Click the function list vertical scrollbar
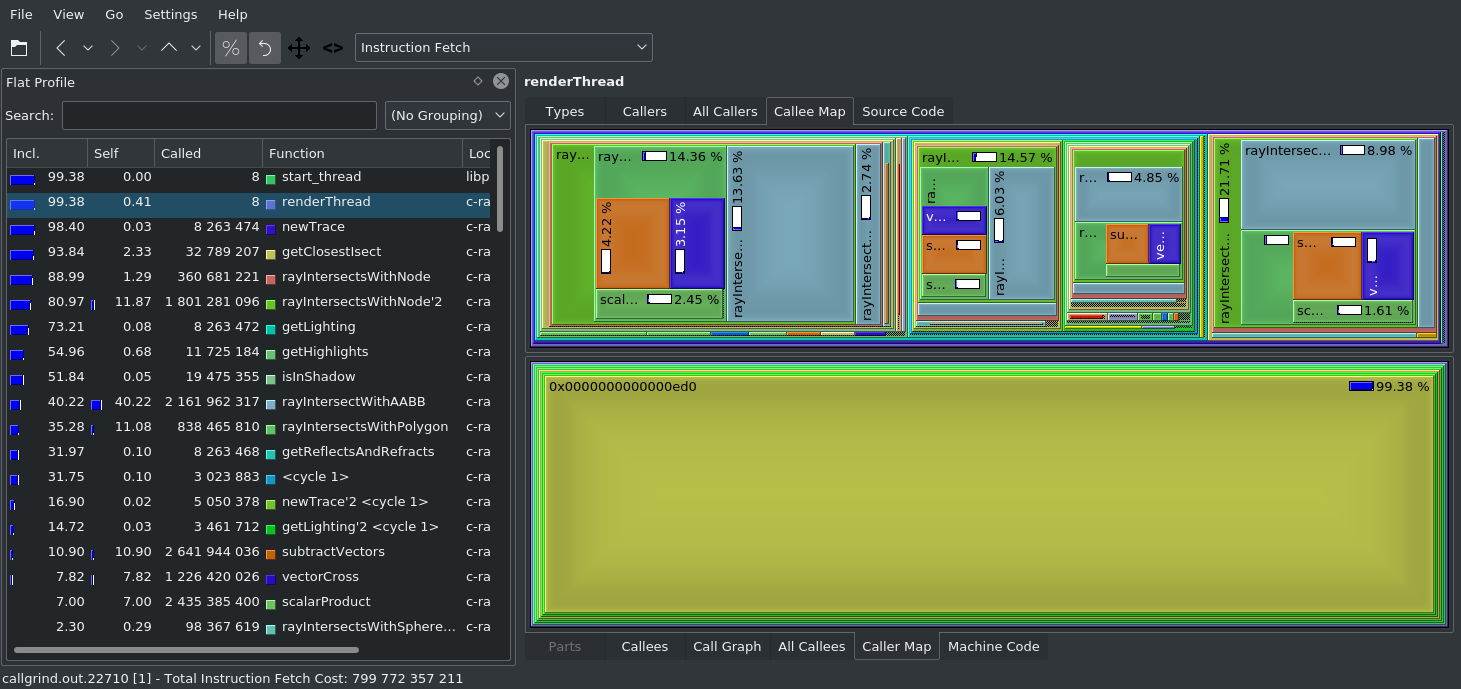The height and width of the screenshot is (689, 1461). [x=500, y=190]
